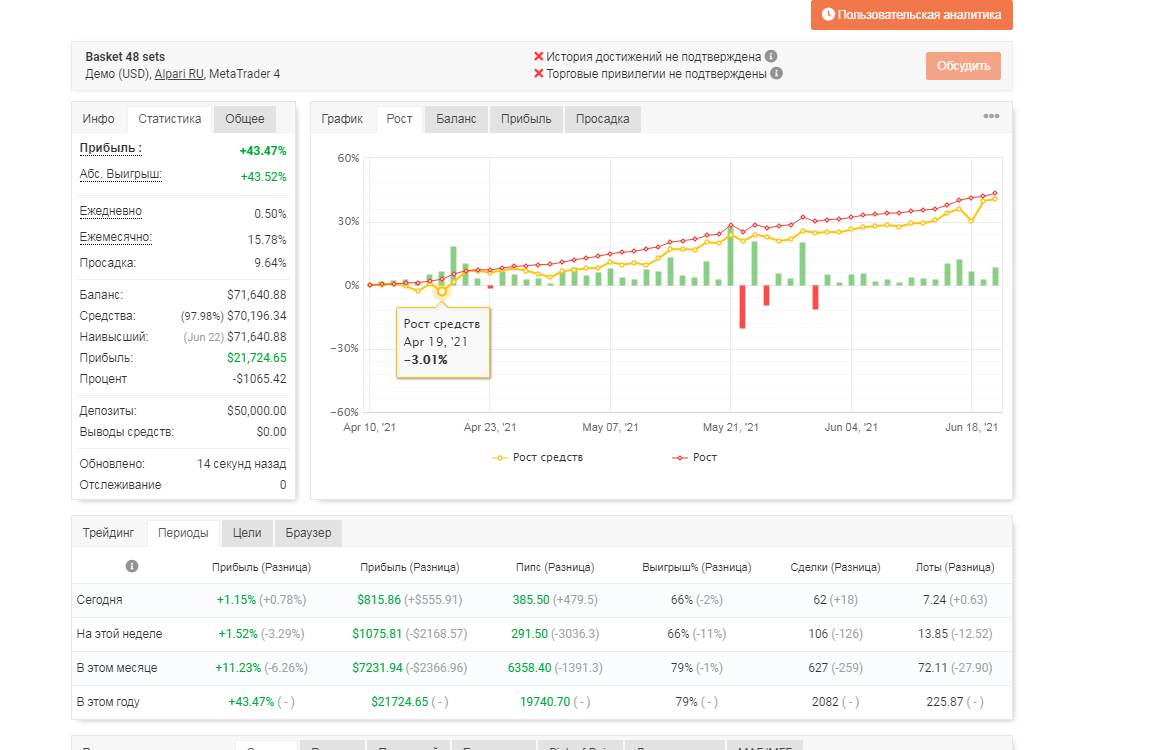Click the Ежемесячно label
The height and width of the screenshot is (750, 1176).
pos(116,237)
